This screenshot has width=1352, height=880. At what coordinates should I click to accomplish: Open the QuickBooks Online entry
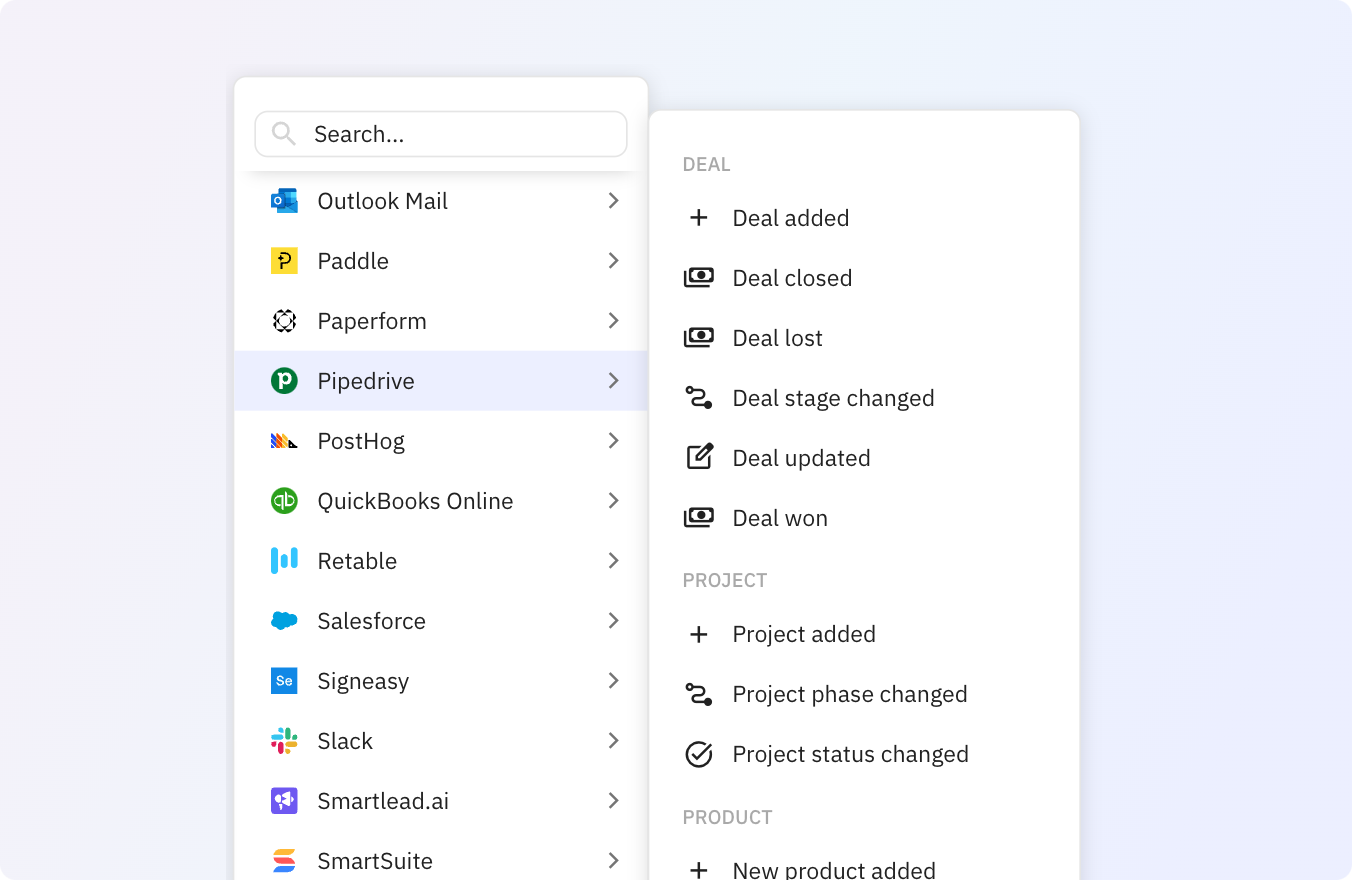[441, 501]
